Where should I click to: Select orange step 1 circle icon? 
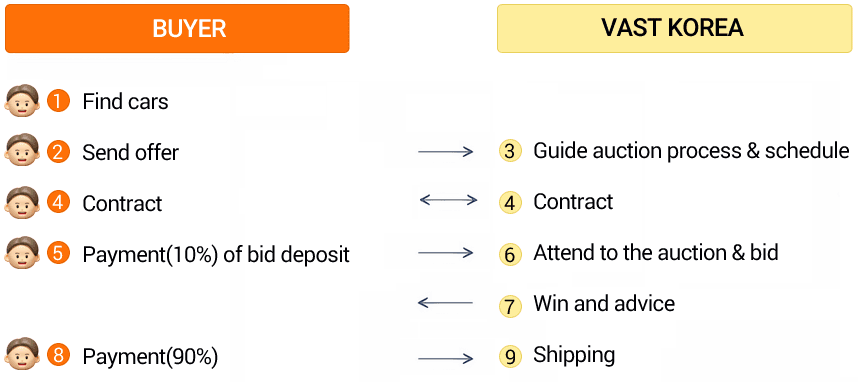(58, 101)
